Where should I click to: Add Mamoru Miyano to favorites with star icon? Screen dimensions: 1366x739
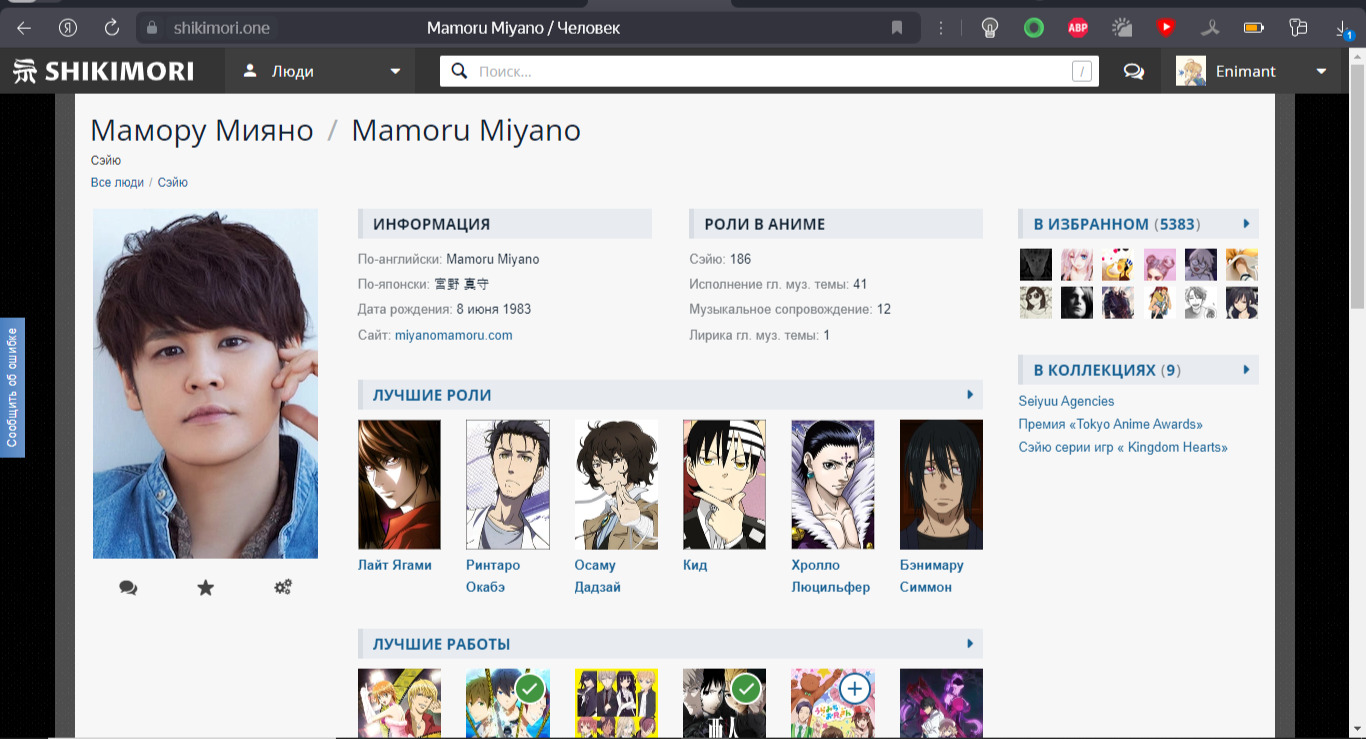click(206, 588)
